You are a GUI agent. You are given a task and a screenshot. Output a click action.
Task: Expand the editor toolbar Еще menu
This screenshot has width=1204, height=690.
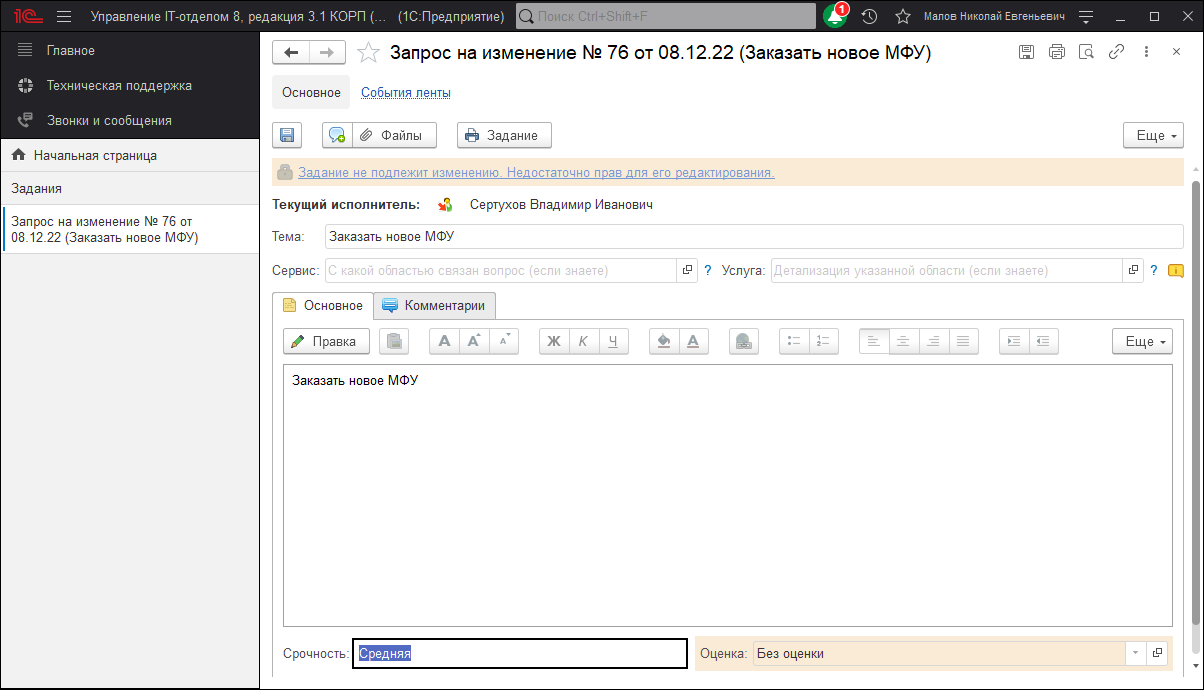pyautogui.click(x=1142, y=341)
